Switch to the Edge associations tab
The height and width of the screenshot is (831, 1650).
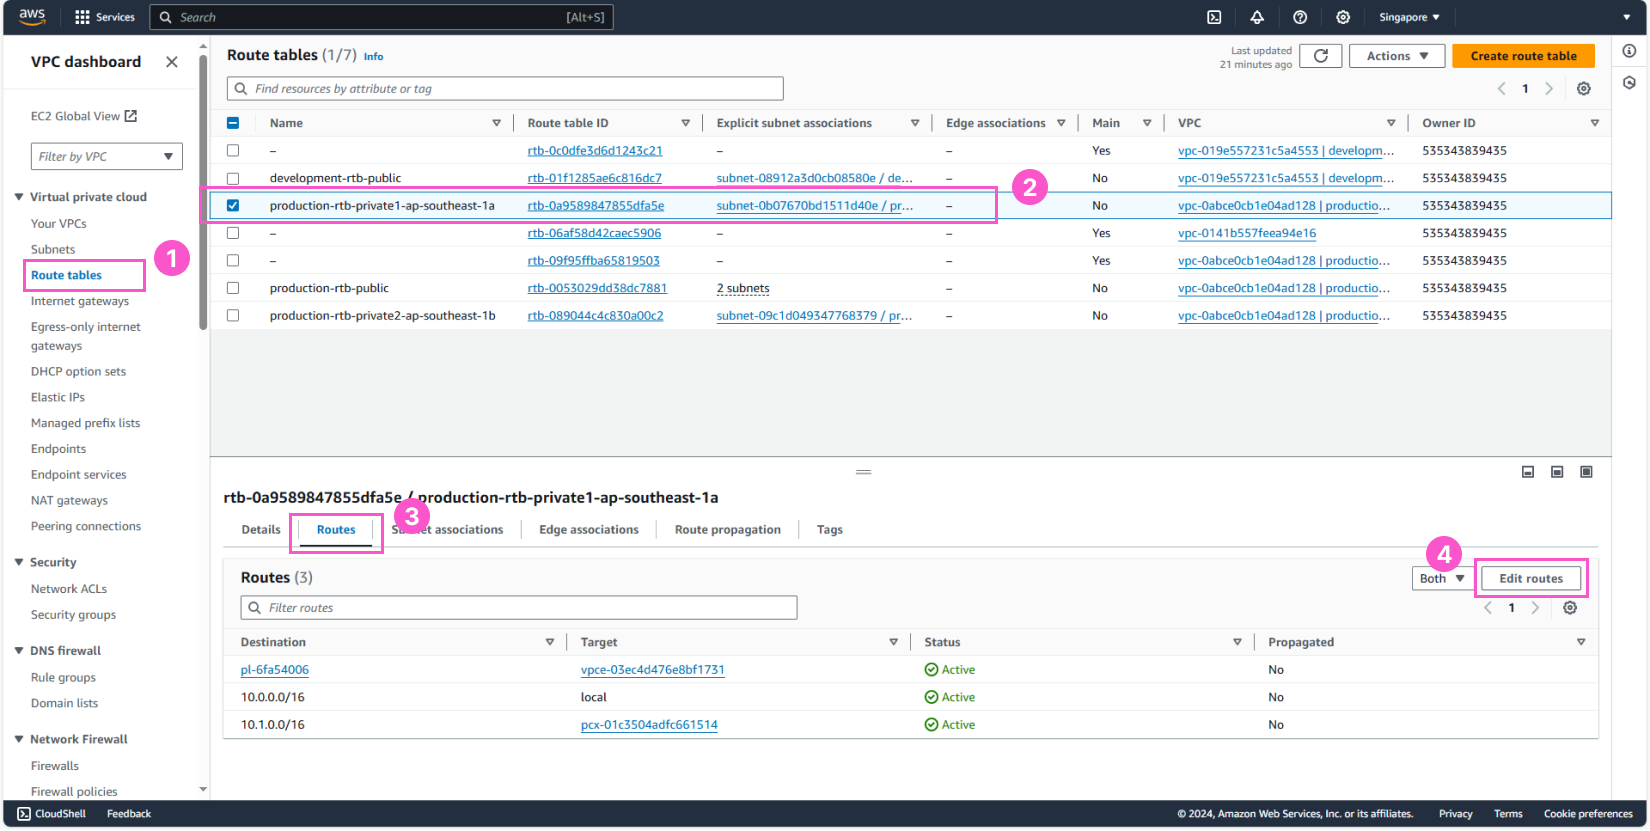pos(589,530)
